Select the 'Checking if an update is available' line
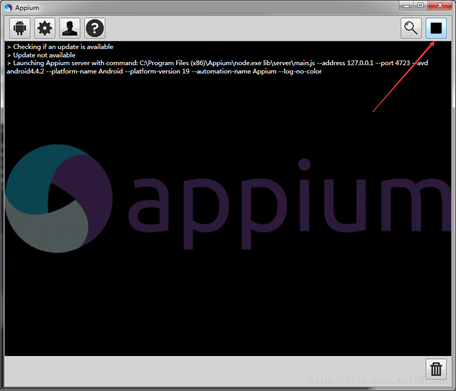Screen dimensions: 456x391 (60, 47)
